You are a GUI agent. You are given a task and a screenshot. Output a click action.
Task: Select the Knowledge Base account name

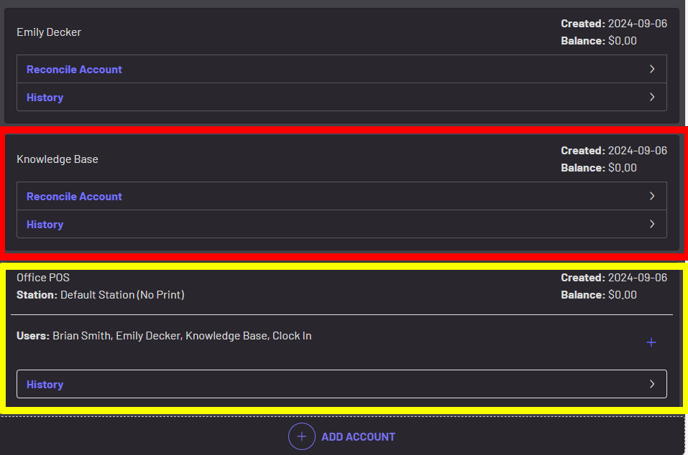(57, 159)
